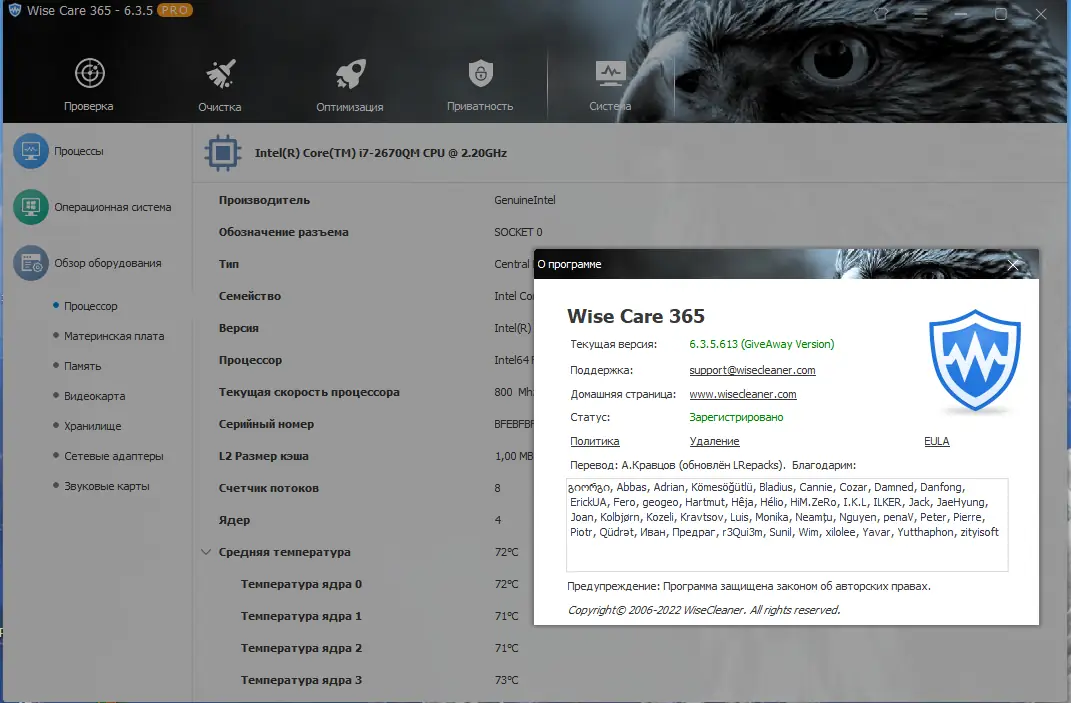Open the Система monitor section
This screenshot has height=703, width=1071.
coord(610,84)
